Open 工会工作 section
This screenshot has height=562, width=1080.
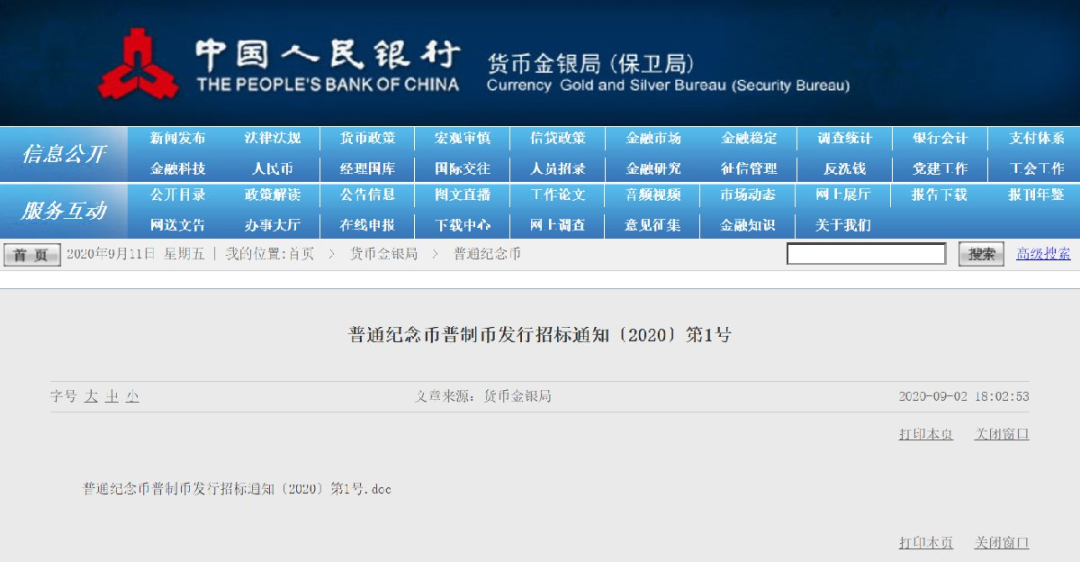(x=1037, y=169)
